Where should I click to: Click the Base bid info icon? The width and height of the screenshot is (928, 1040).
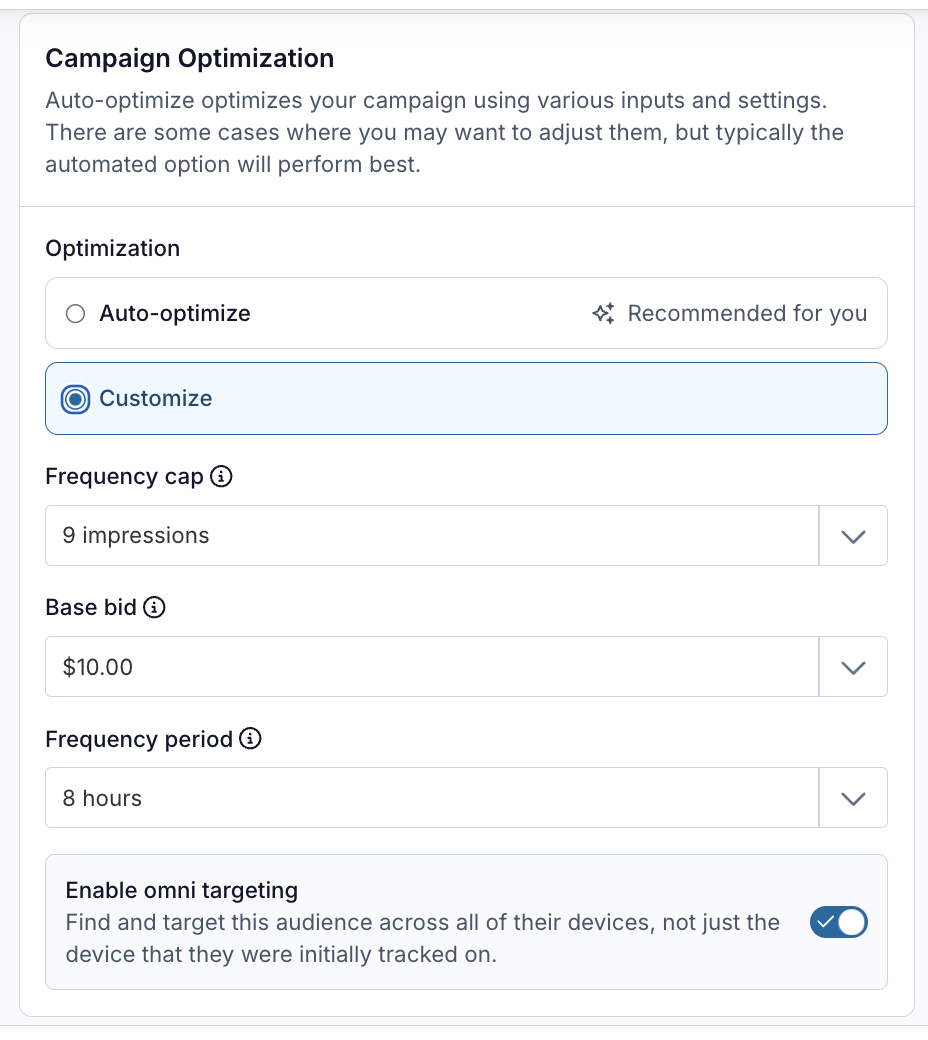(154, 607)
